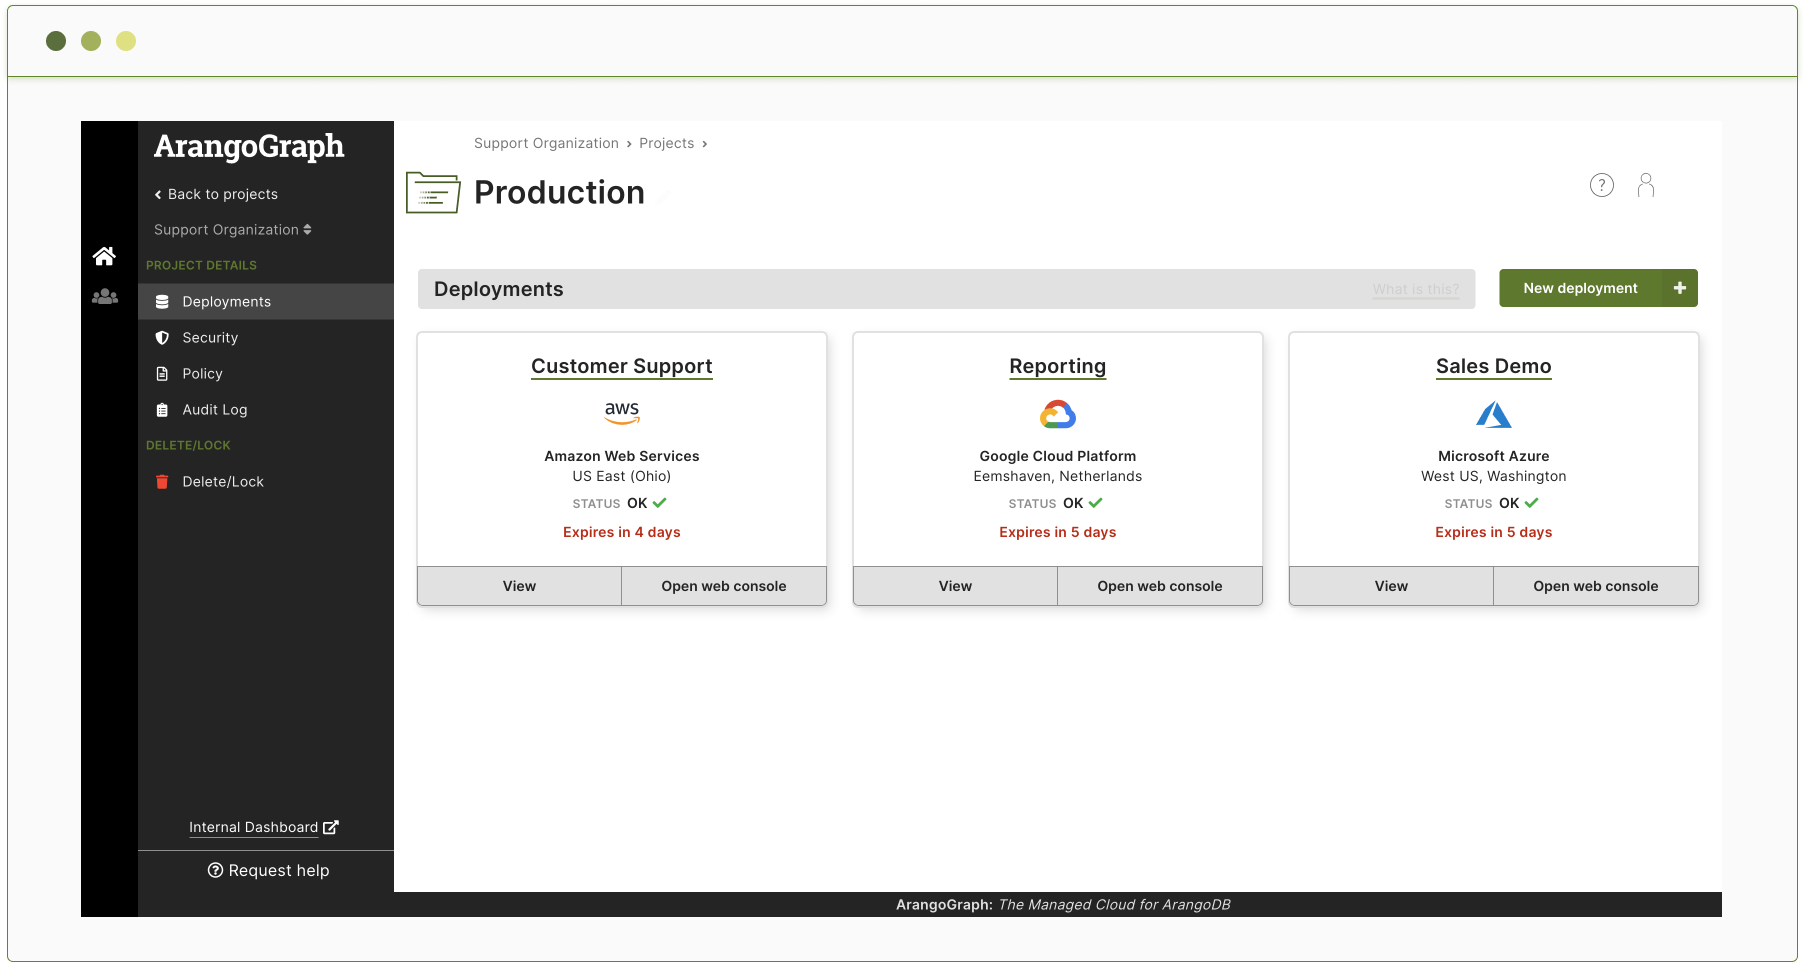
Task: Open the Internal Dashboard link
Action: [253, 827]
